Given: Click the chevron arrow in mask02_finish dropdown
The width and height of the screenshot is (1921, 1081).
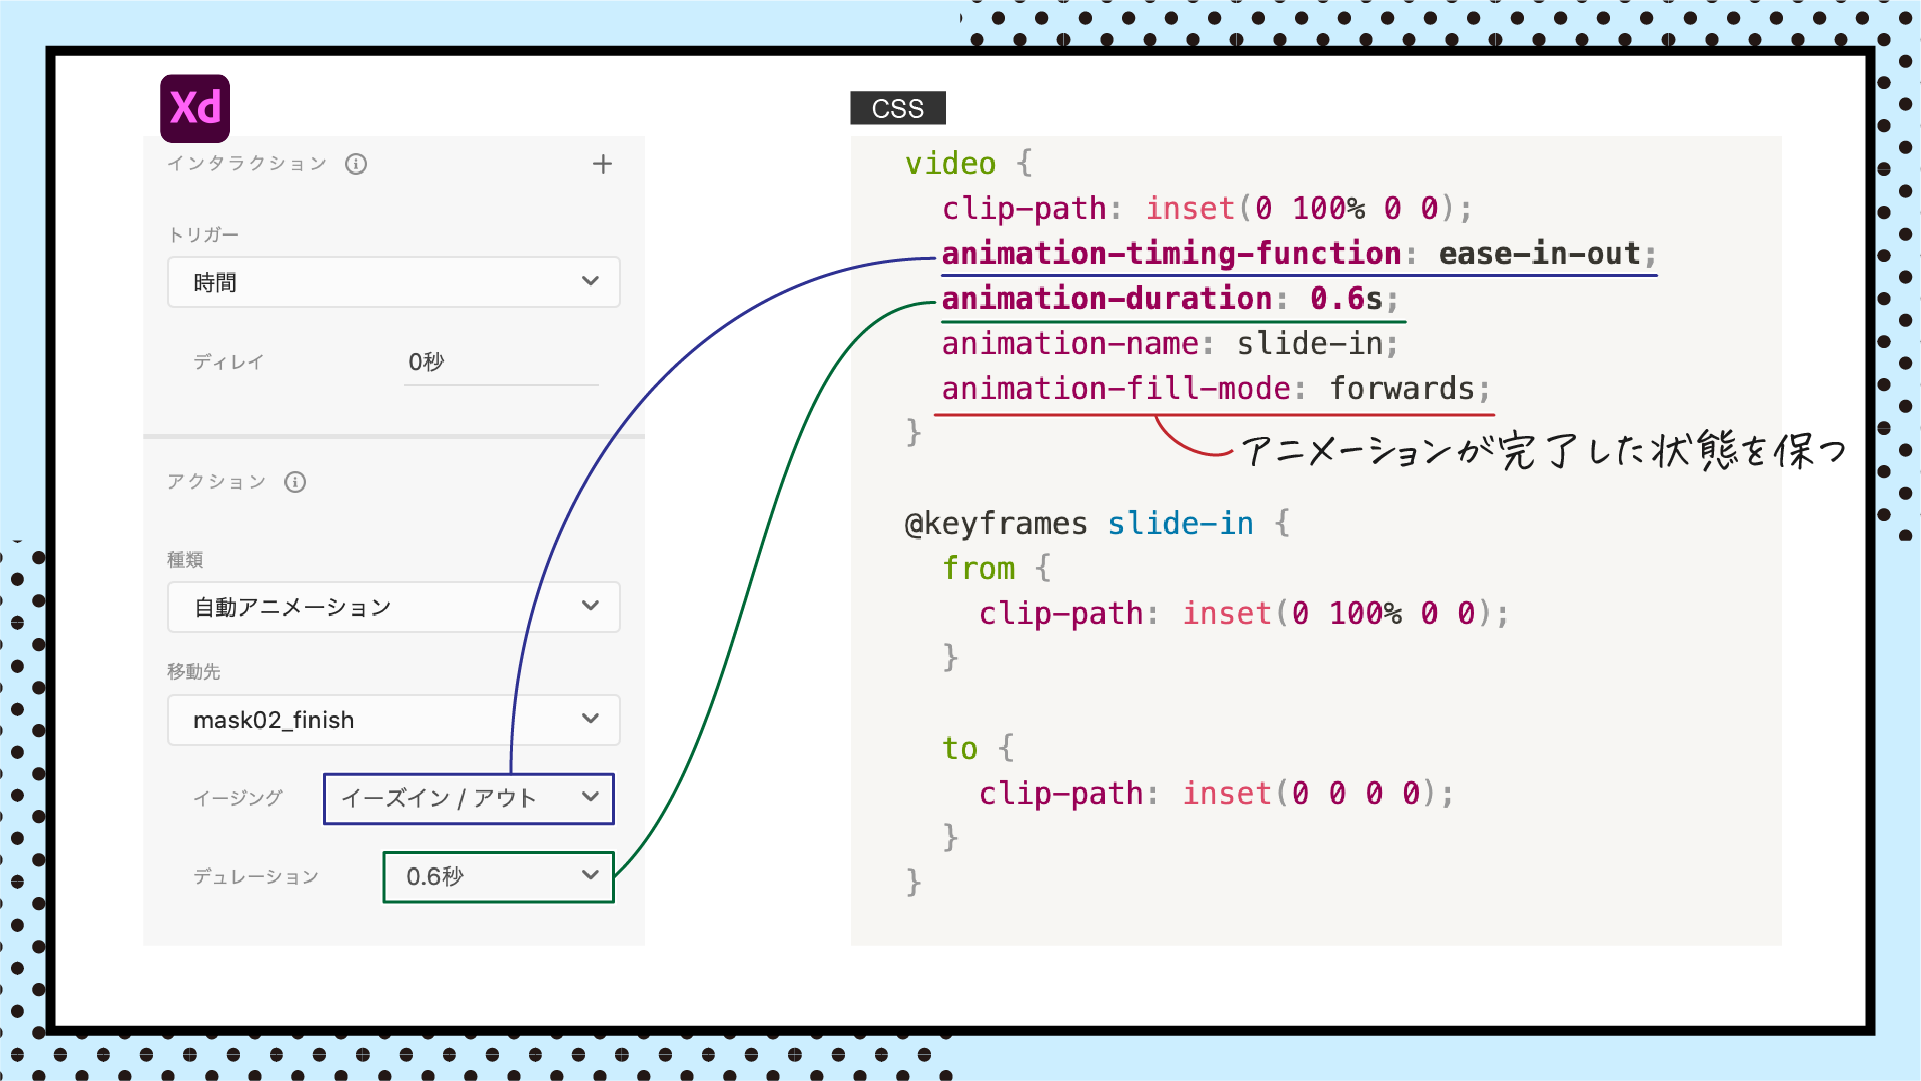Looking at the screenshot, I should pyautogui.click(x=590, y=719).
